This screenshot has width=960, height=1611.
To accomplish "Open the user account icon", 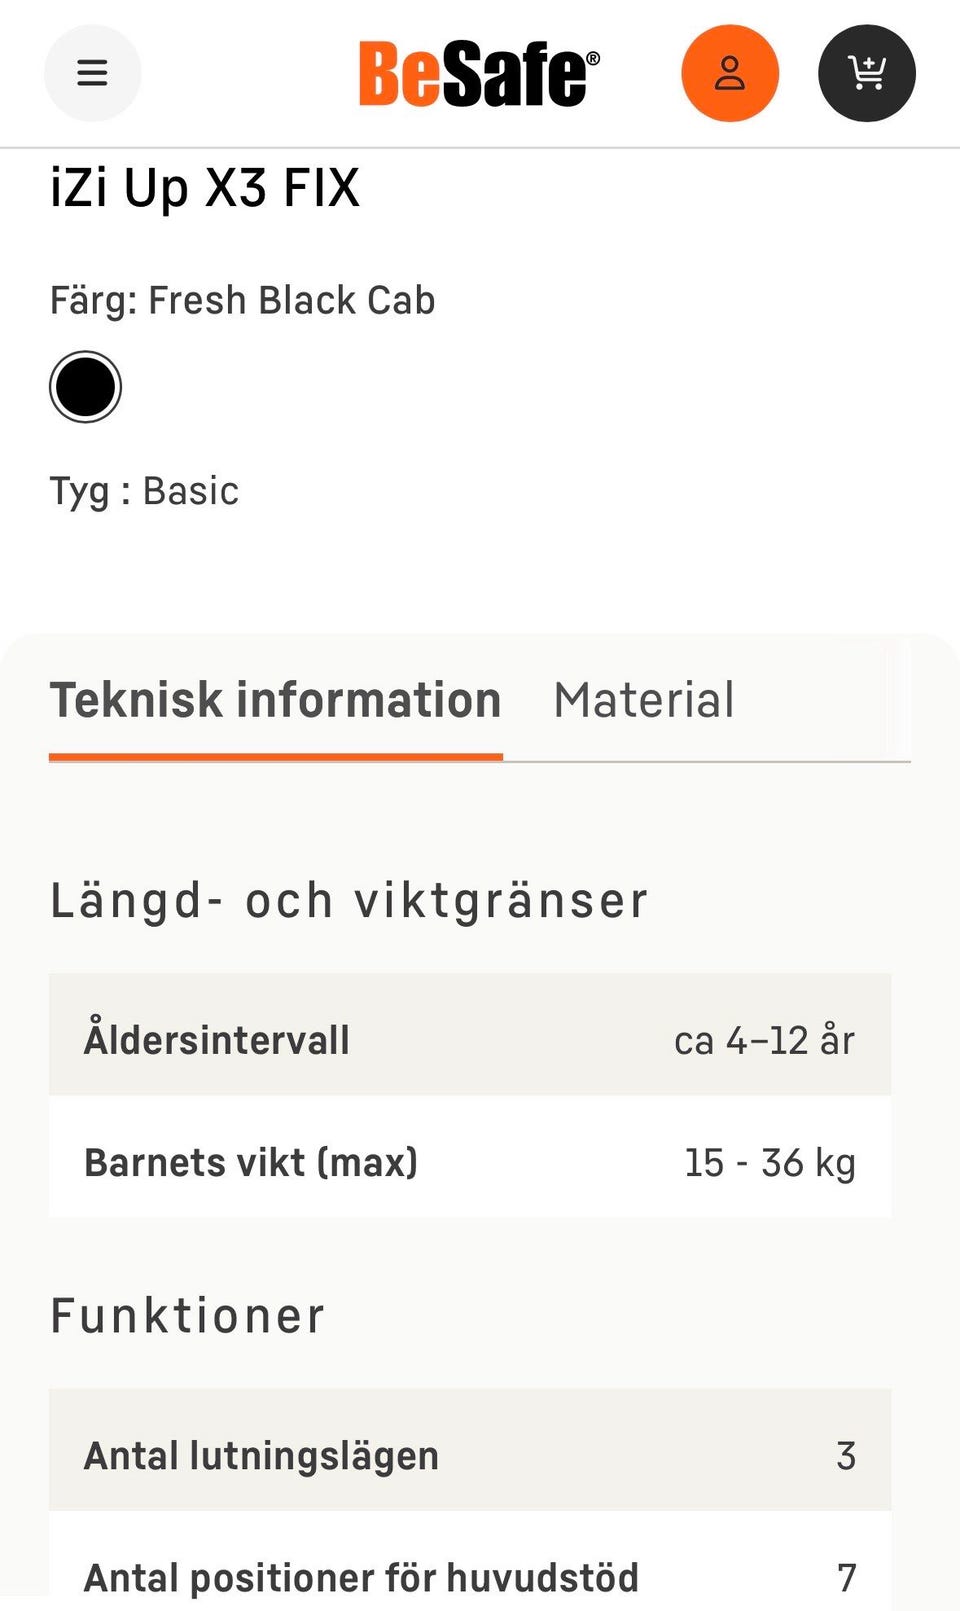I will [730, 73].
